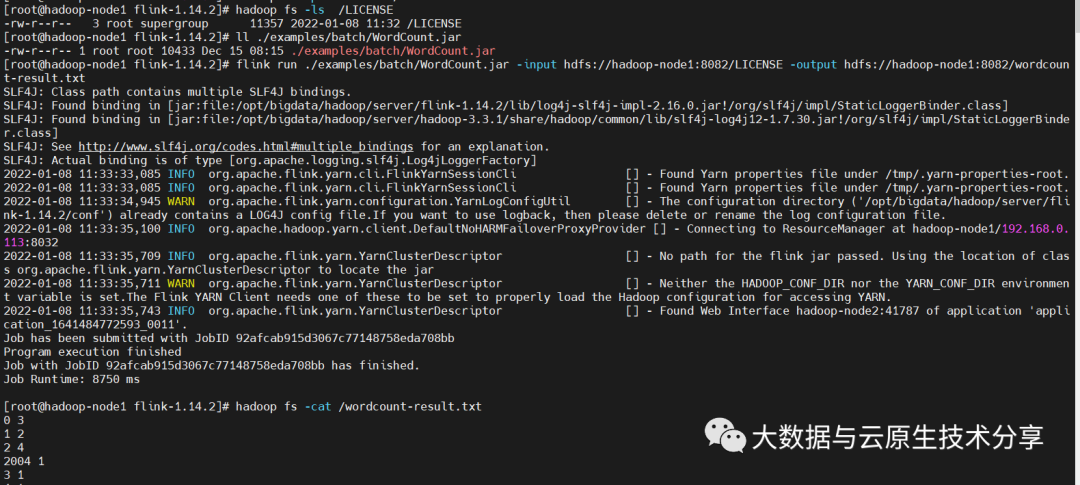Click the -output flag of the flink run command
Screen dimensions: 1080x485
coord(813,65)
